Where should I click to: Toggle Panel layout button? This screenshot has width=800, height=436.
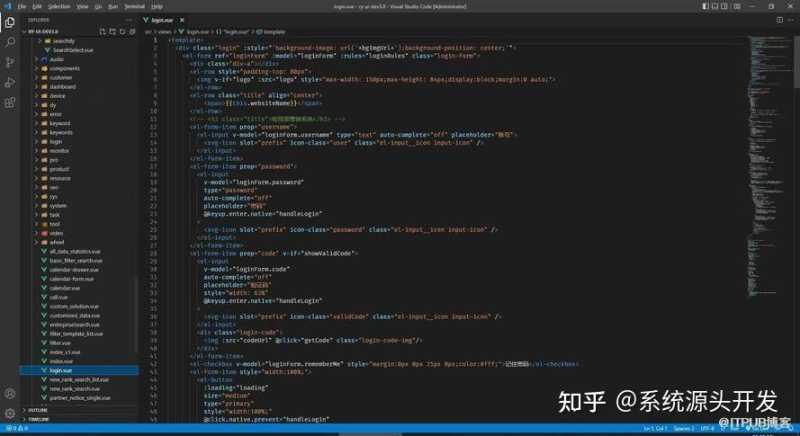(715, 7)
